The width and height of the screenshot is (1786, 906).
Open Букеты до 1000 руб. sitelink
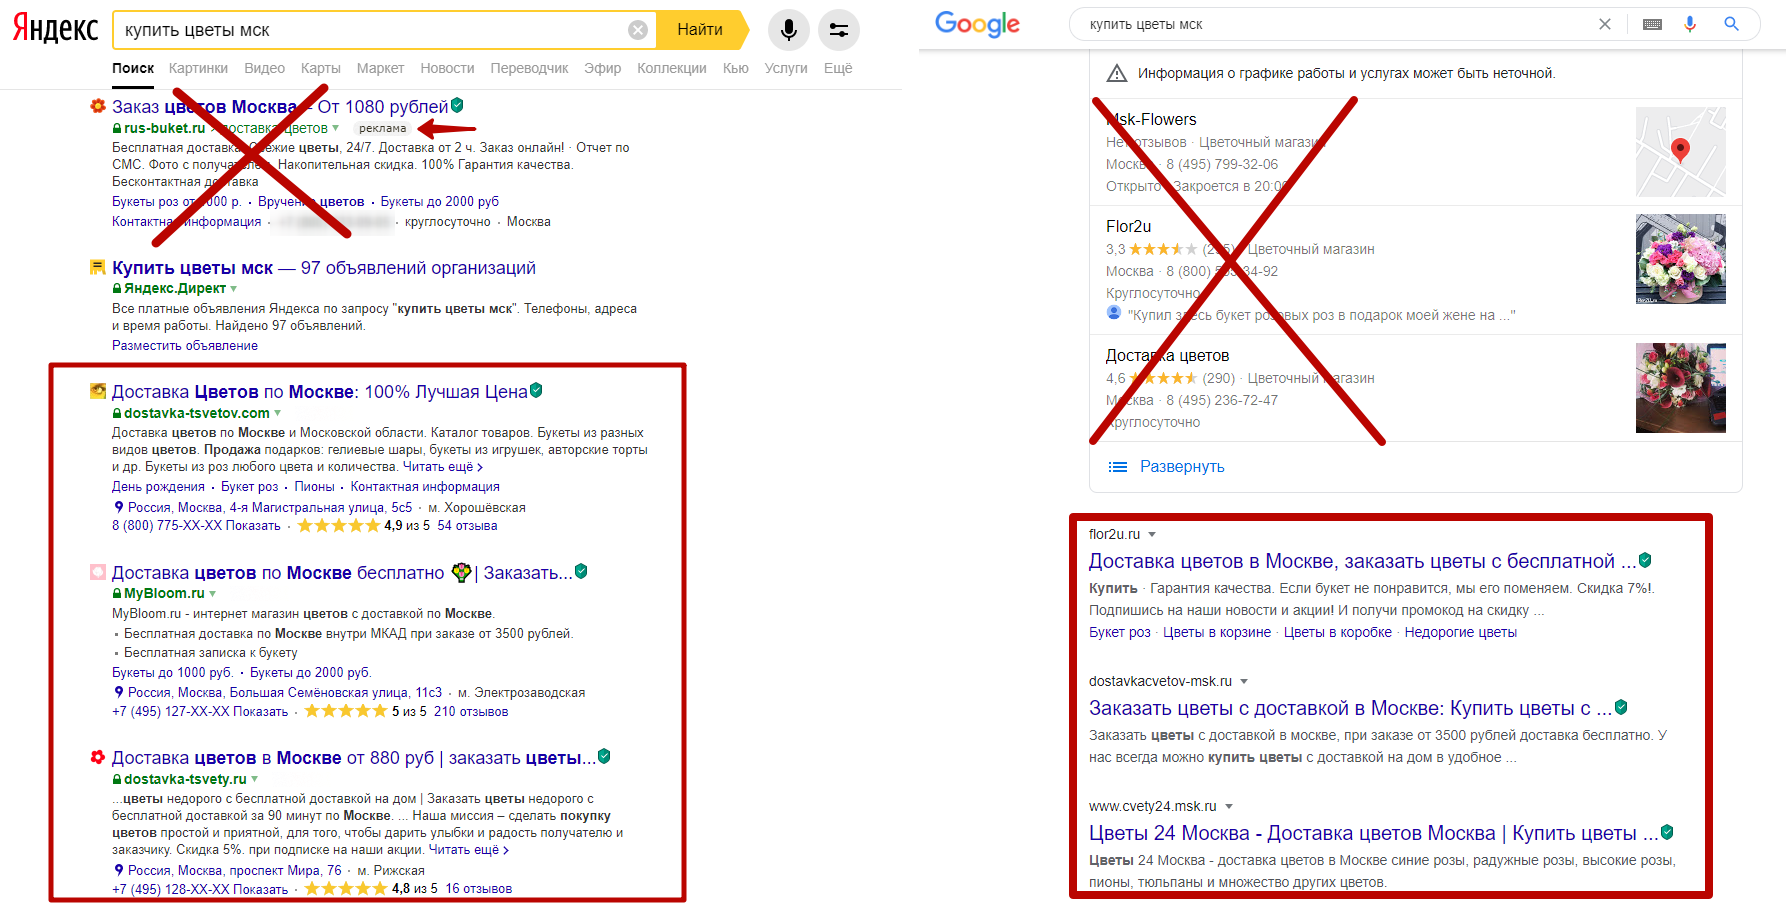(x=172, y=673)
